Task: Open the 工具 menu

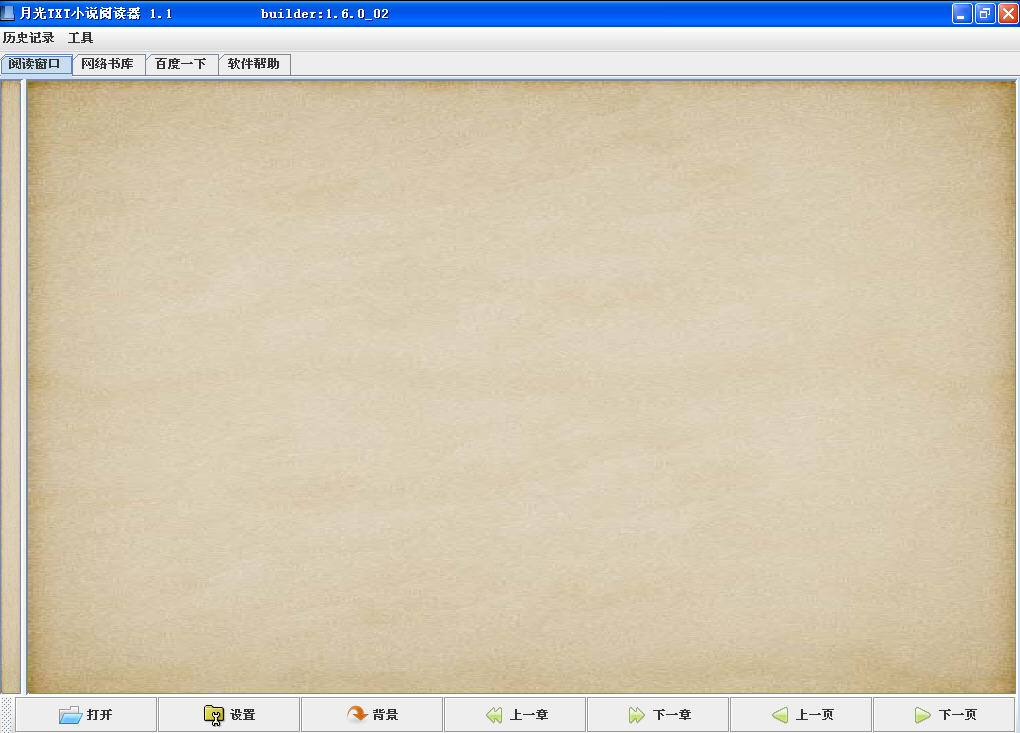Action: pyautogui.click(x=81, y=38)
